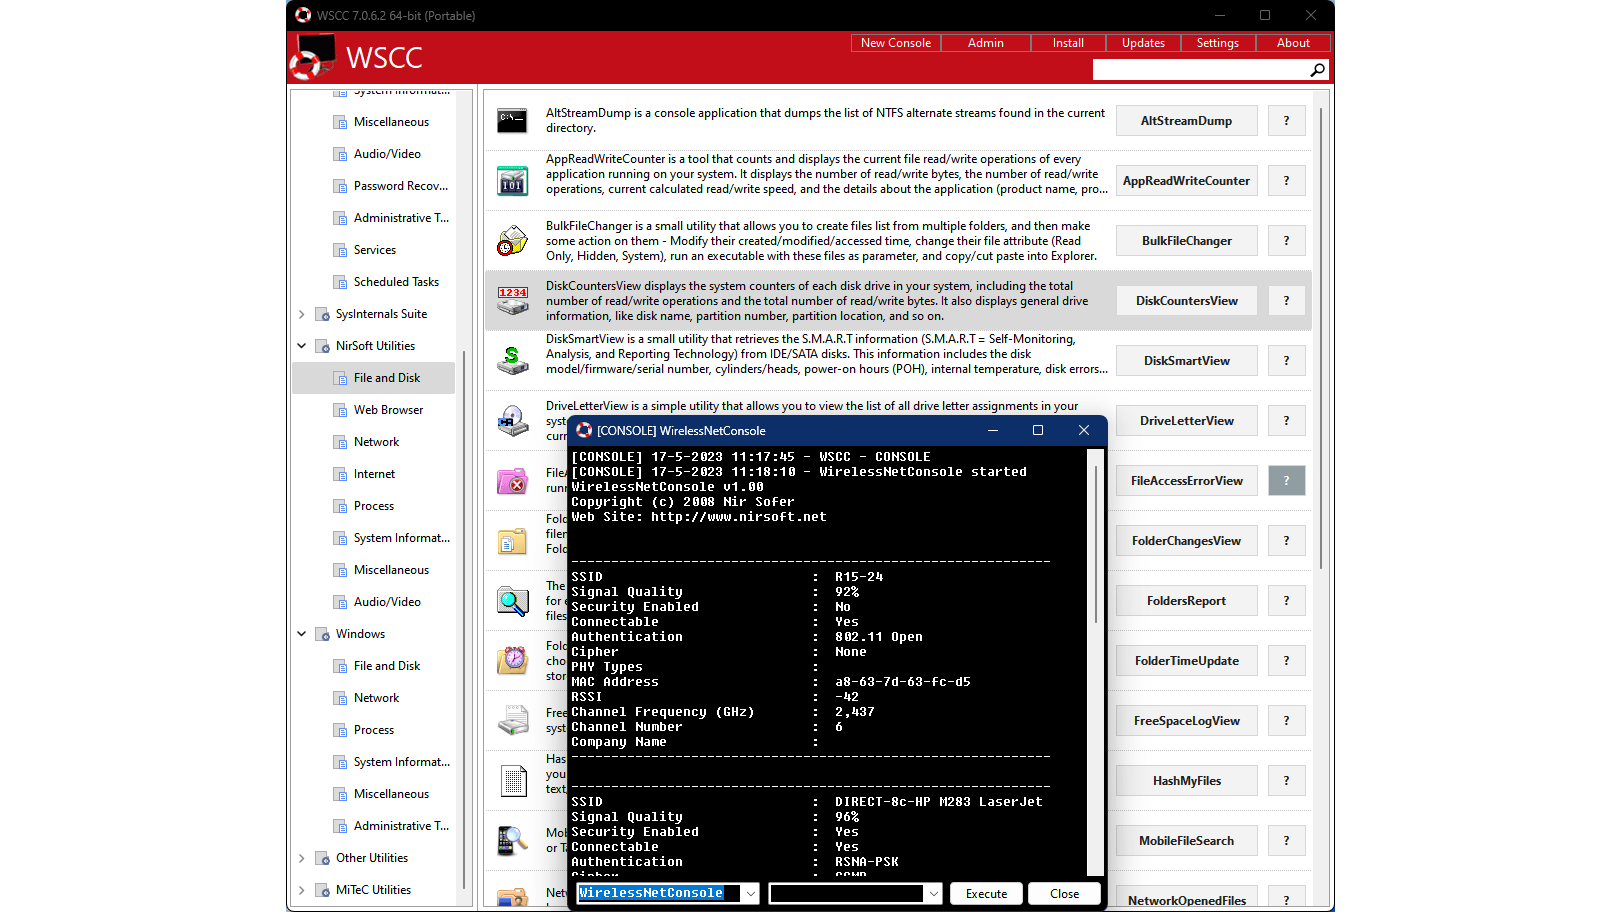This screenshot has width=1621, height=912.
Task: Launch the DiskSmartView utility button
Action: (x=1187, y=361)
